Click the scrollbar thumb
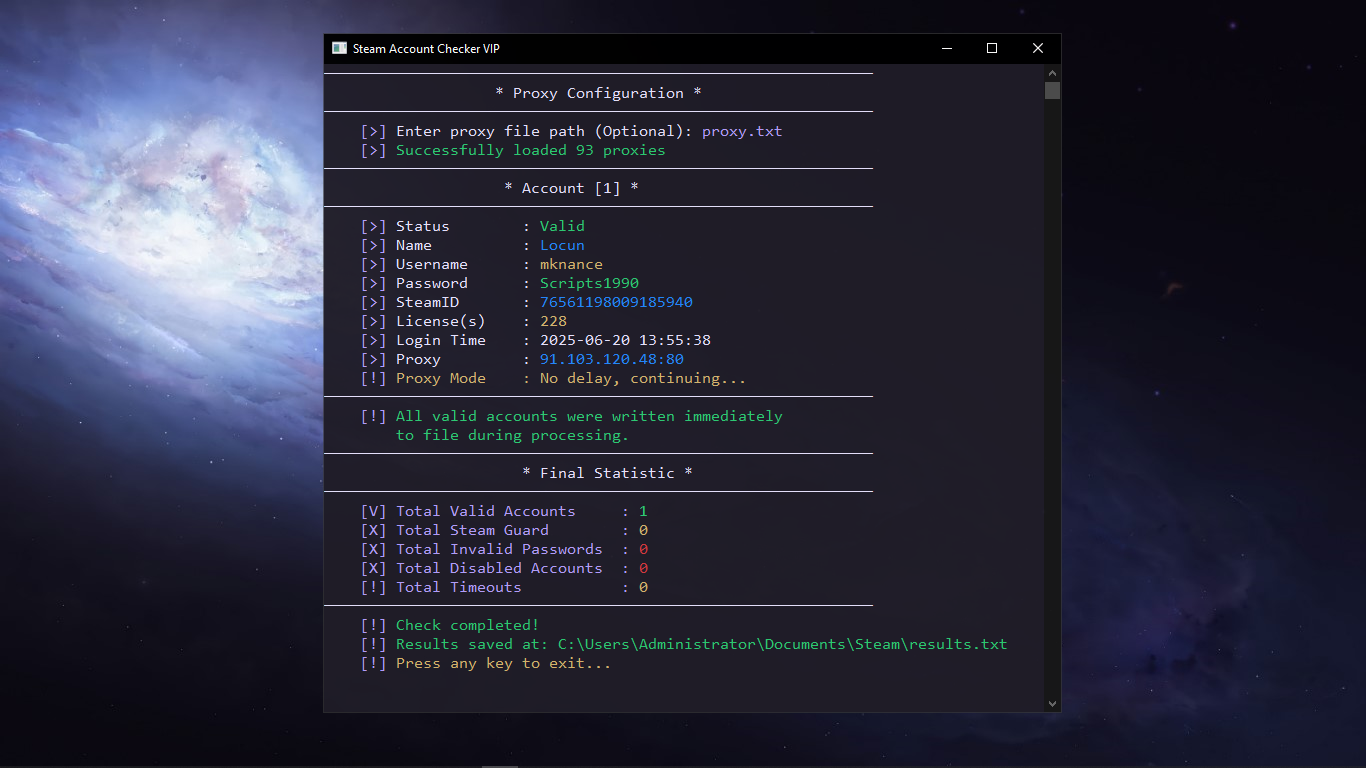 click(x=1052, y=91)
